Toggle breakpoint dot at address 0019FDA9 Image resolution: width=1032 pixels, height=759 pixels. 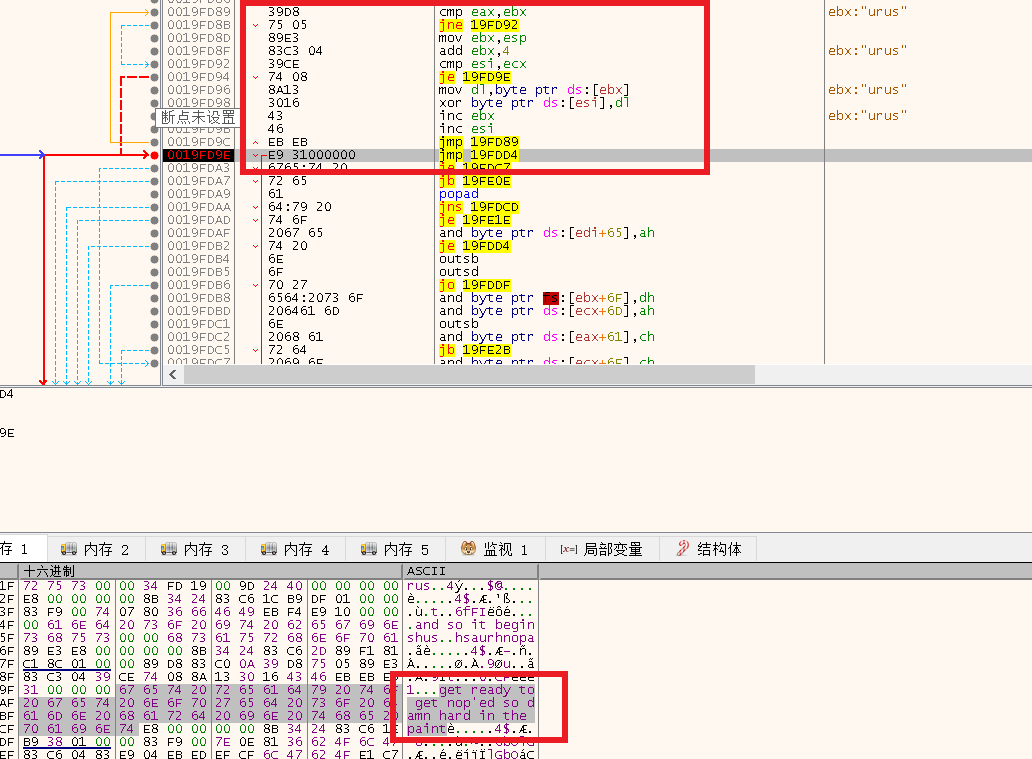[154, 194]
